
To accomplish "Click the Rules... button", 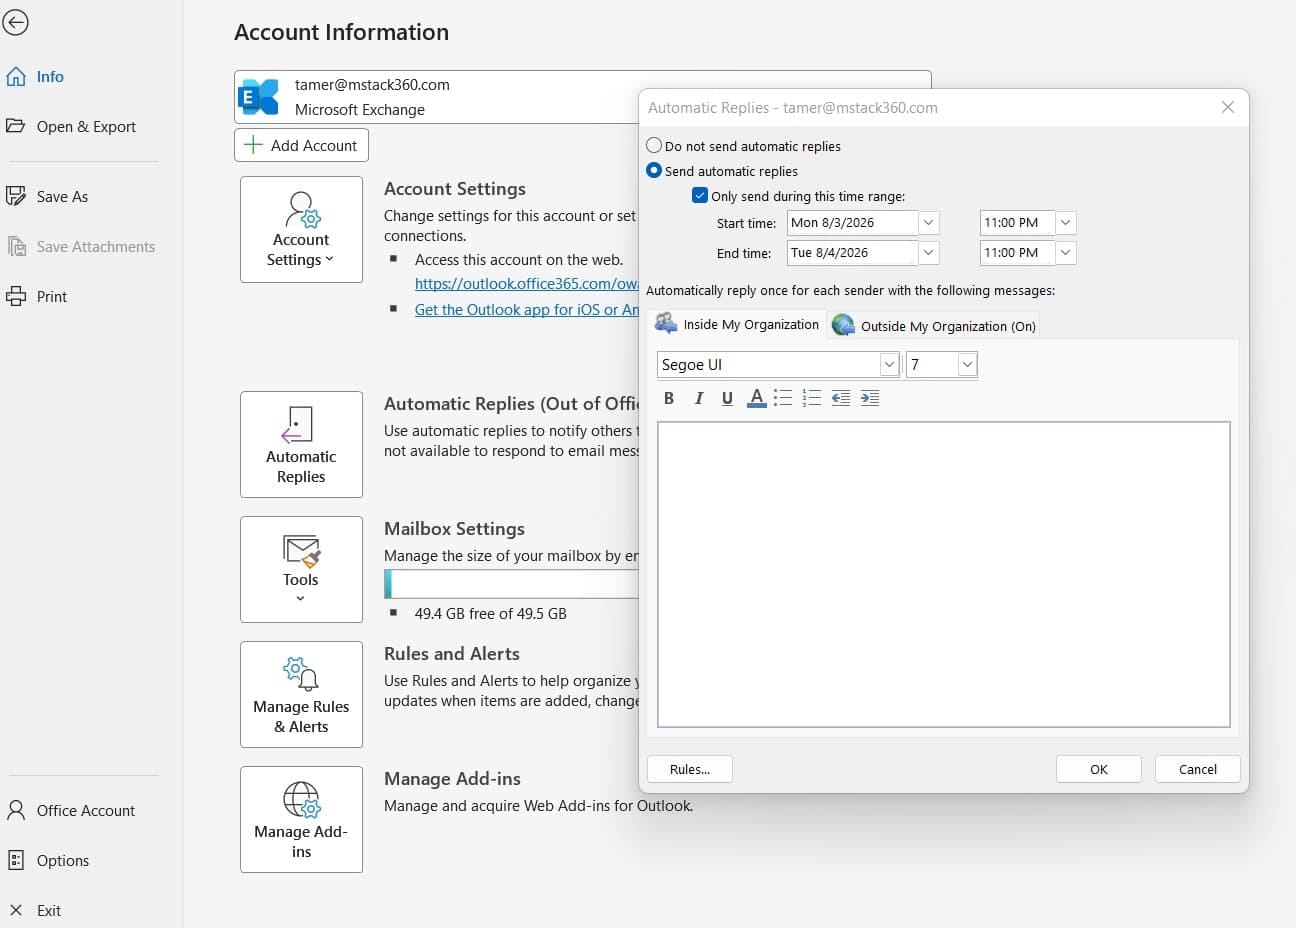I will [690, 769].
